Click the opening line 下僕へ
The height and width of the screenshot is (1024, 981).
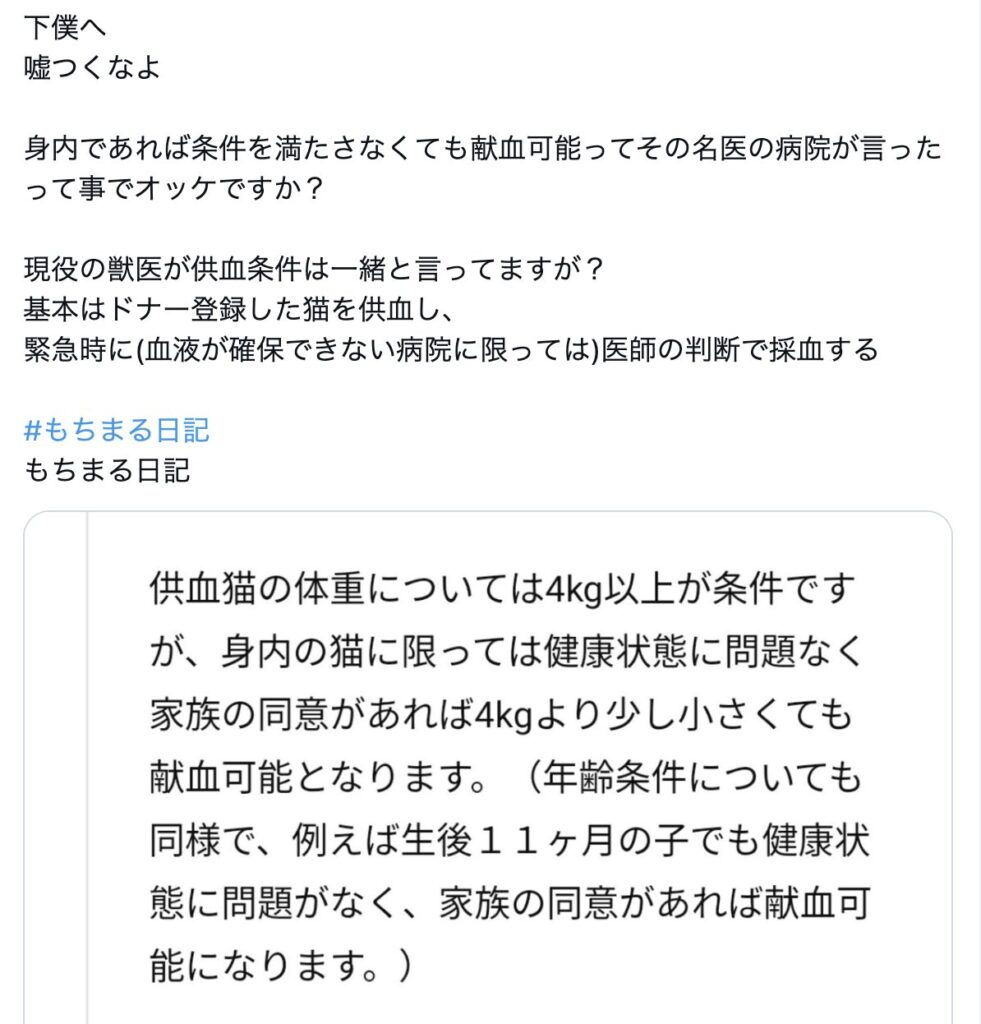(x=65, y=27)
